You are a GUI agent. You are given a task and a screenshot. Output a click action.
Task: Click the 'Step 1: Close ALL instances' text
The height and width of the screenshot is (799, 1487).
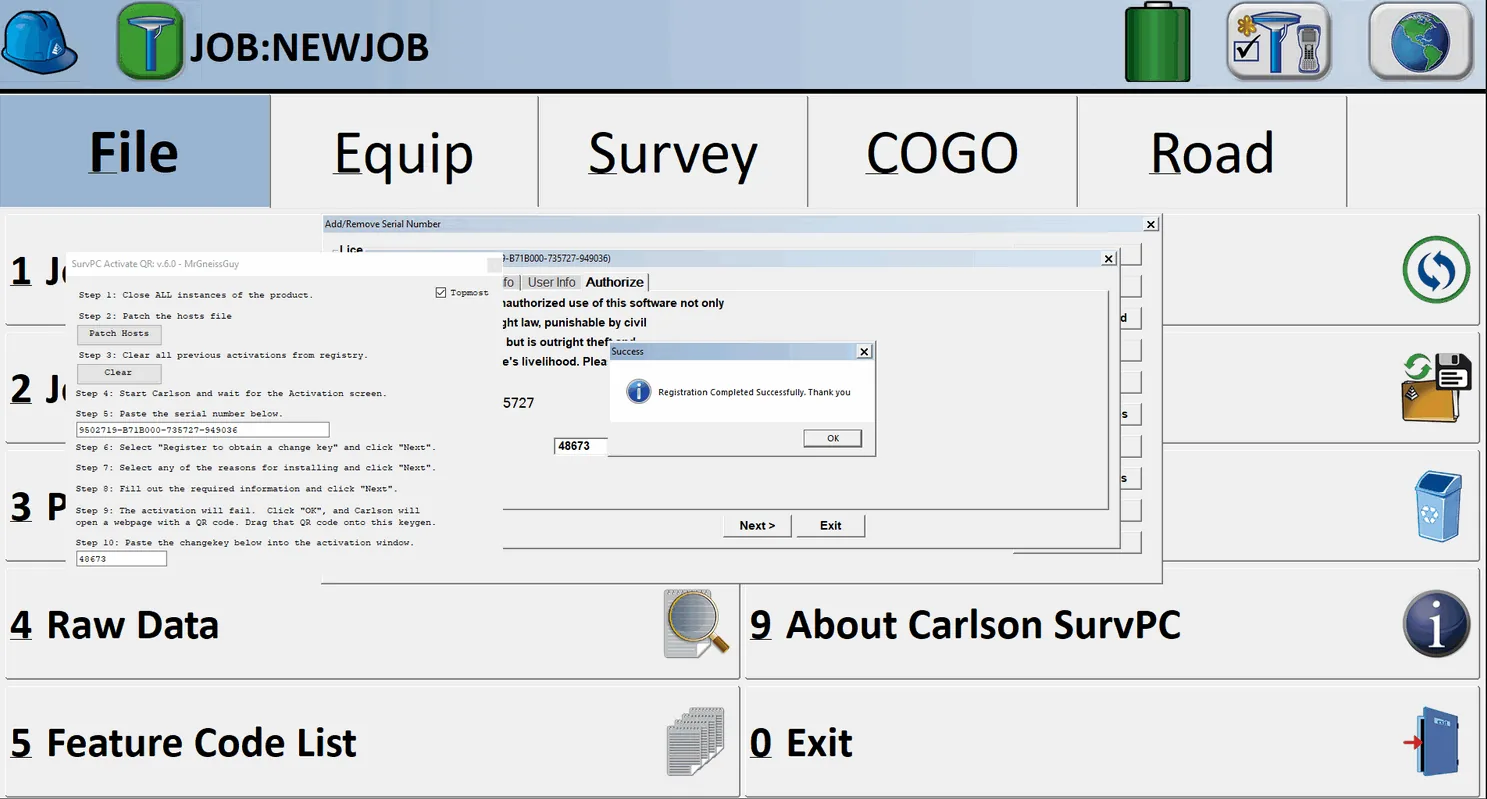pyautogui.click(x=195, y=295)
